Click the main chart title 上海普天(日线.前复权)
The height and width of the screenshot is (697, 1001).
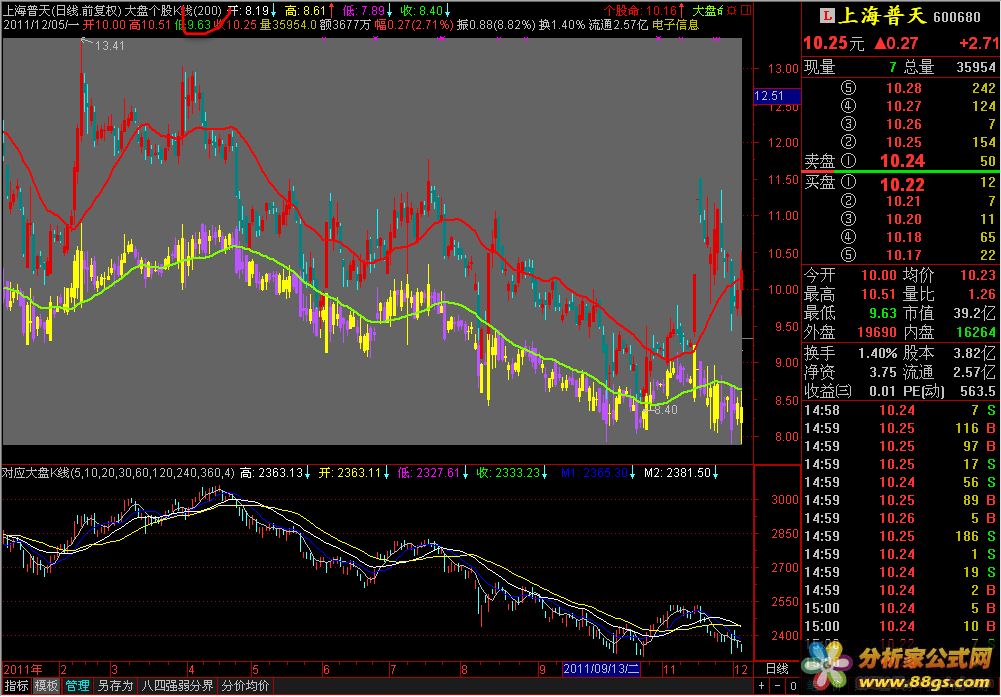click(62, 11)
